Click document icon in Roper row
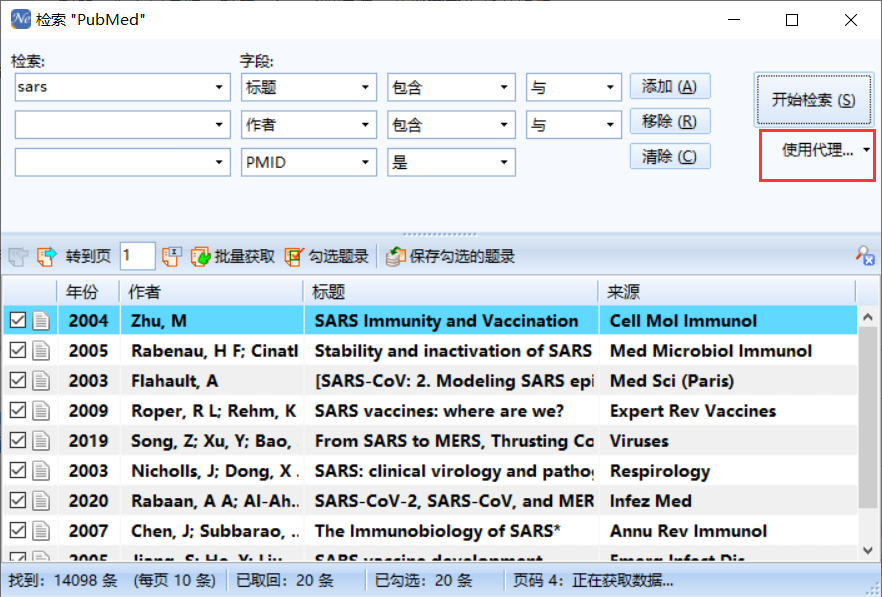The height and width of the screenshot is (597, 882). click(41, 411)
